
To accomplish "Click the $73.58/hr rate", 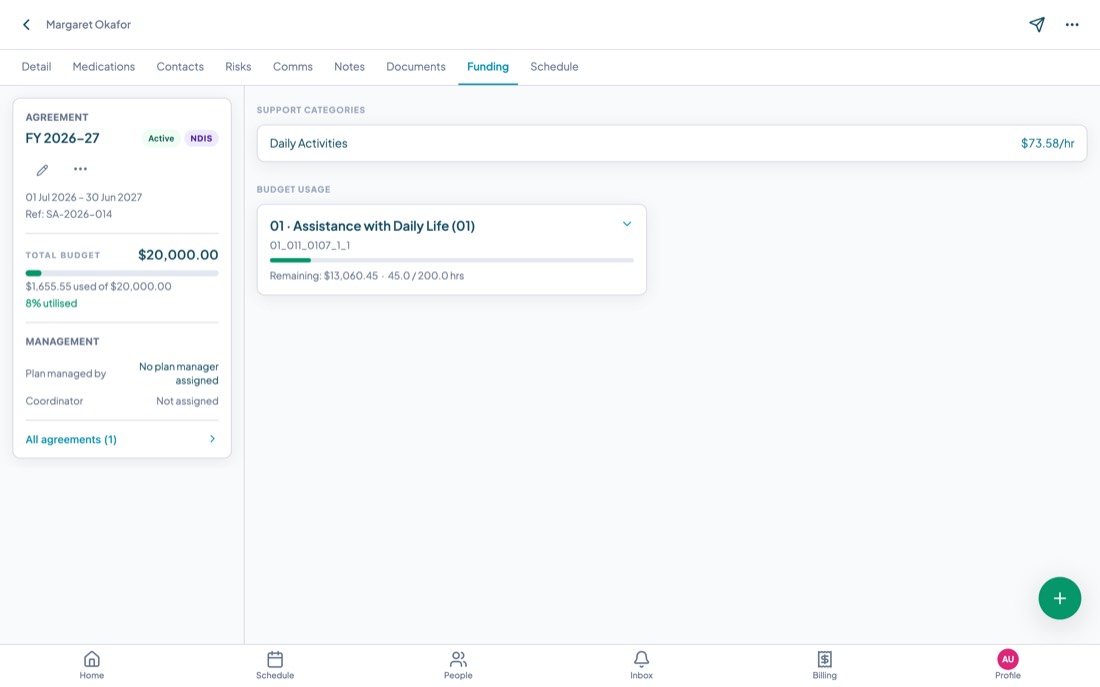I will click(x=1047, y=143).
